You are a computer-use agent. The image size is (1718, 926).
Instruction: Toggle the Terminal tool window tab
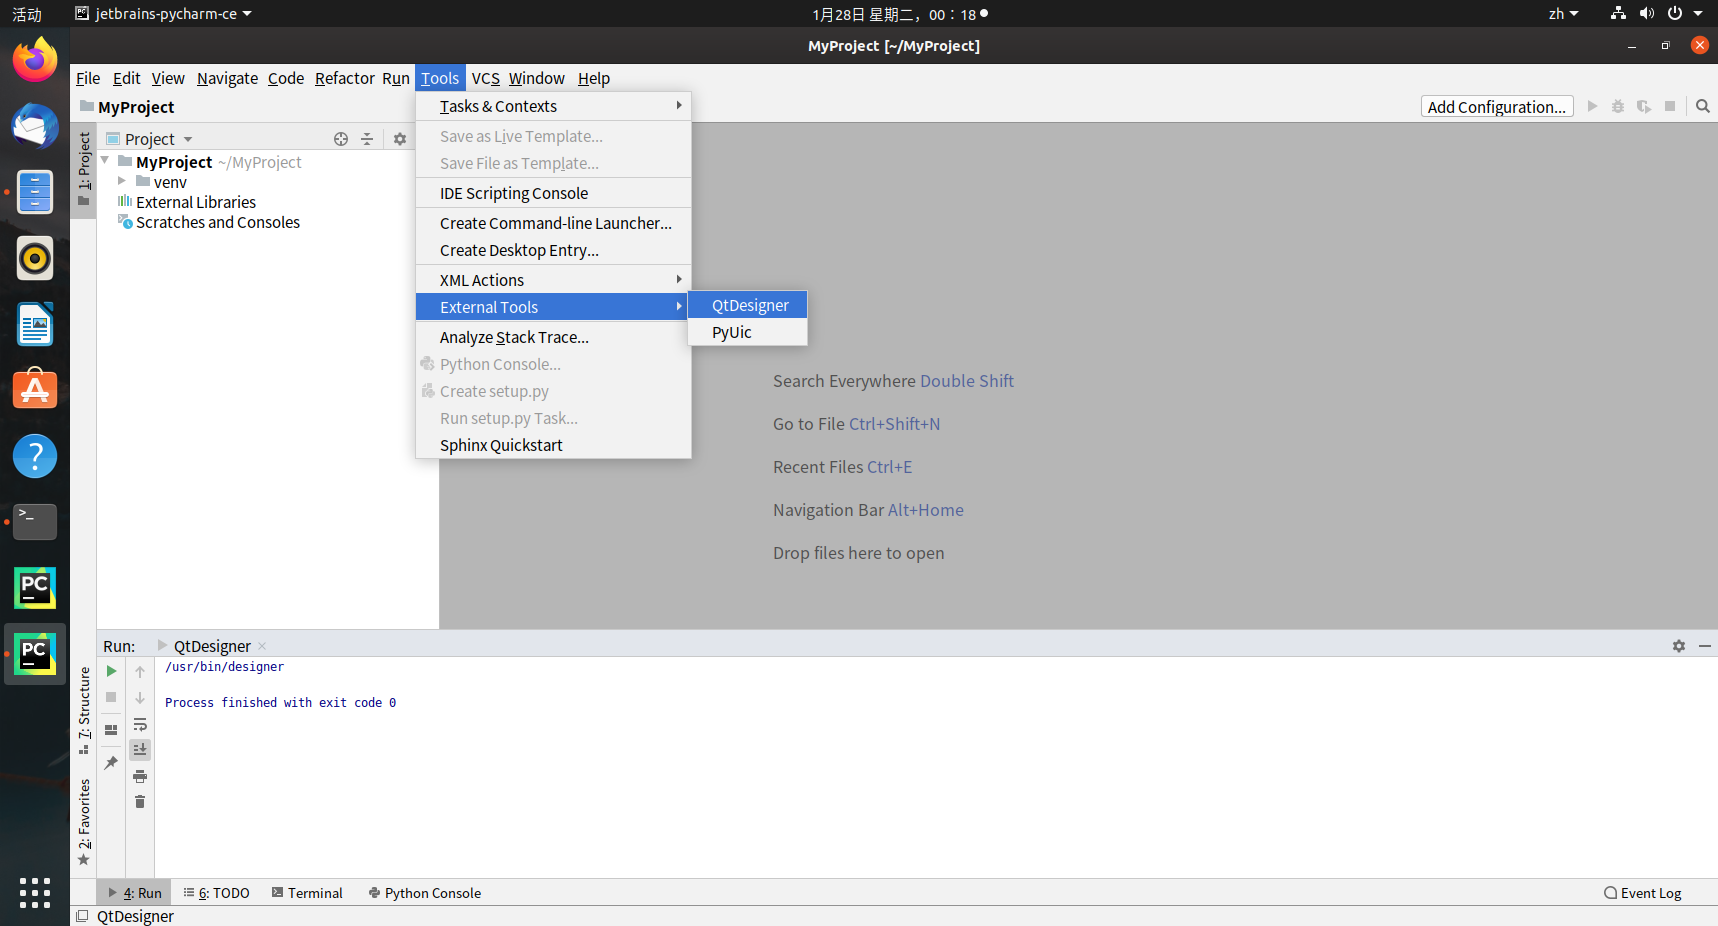(307, 893)
